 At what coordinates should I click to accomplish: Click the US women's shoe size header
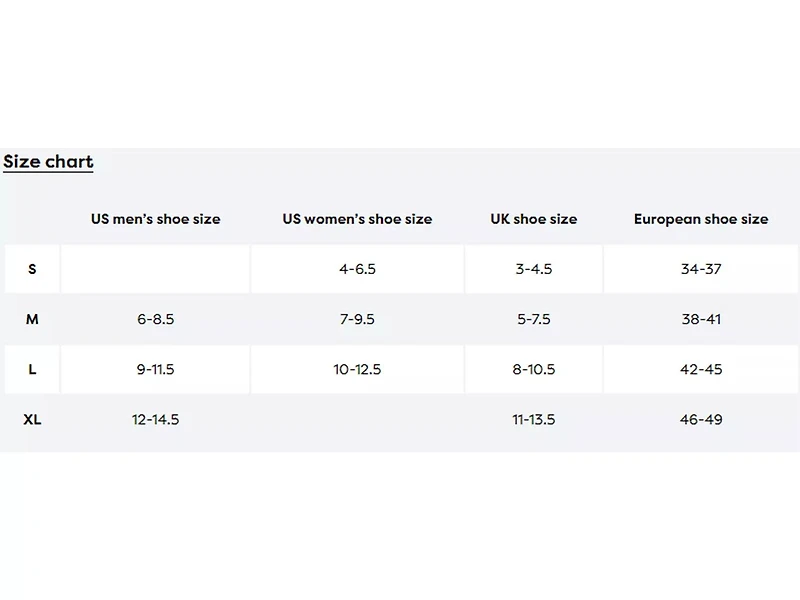[357, 219]
